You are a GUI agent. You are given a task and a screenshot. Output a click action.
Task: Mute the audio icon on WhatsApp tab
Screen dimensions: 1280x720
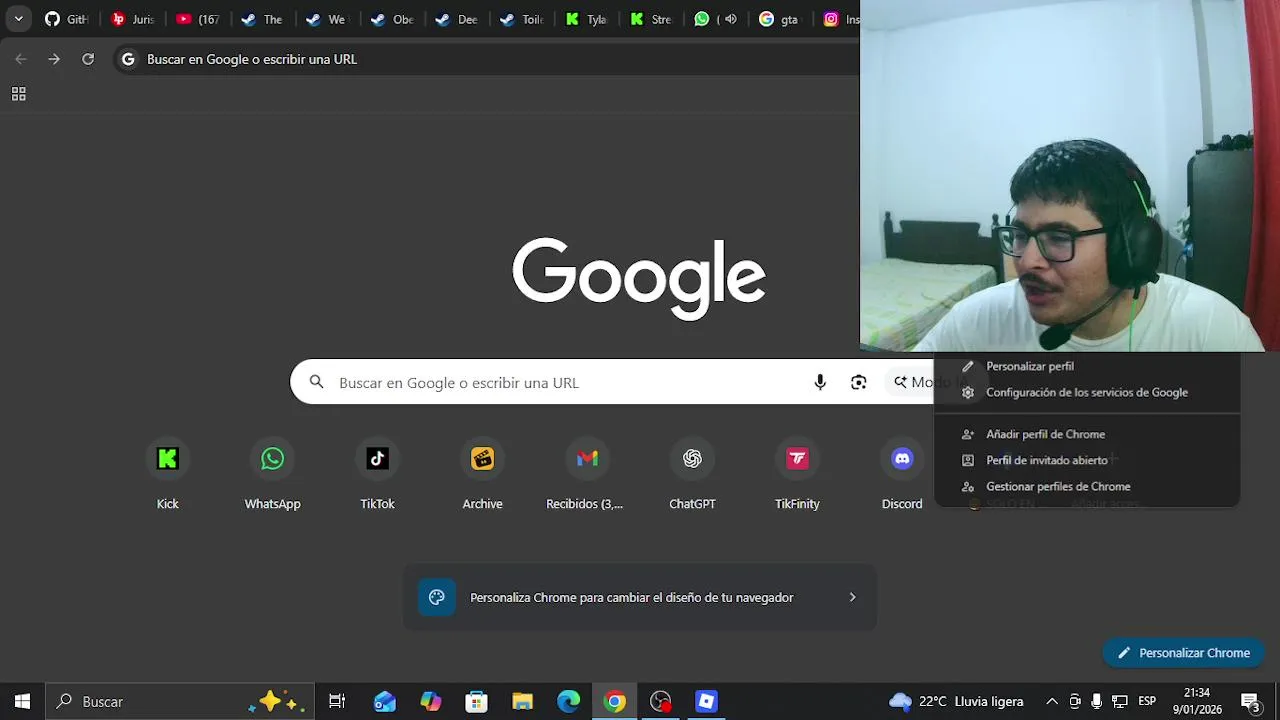click(731, 19)
